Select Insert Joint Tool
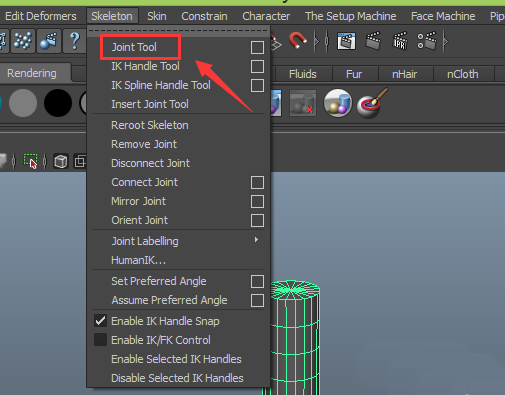 (x=150, y=104)
